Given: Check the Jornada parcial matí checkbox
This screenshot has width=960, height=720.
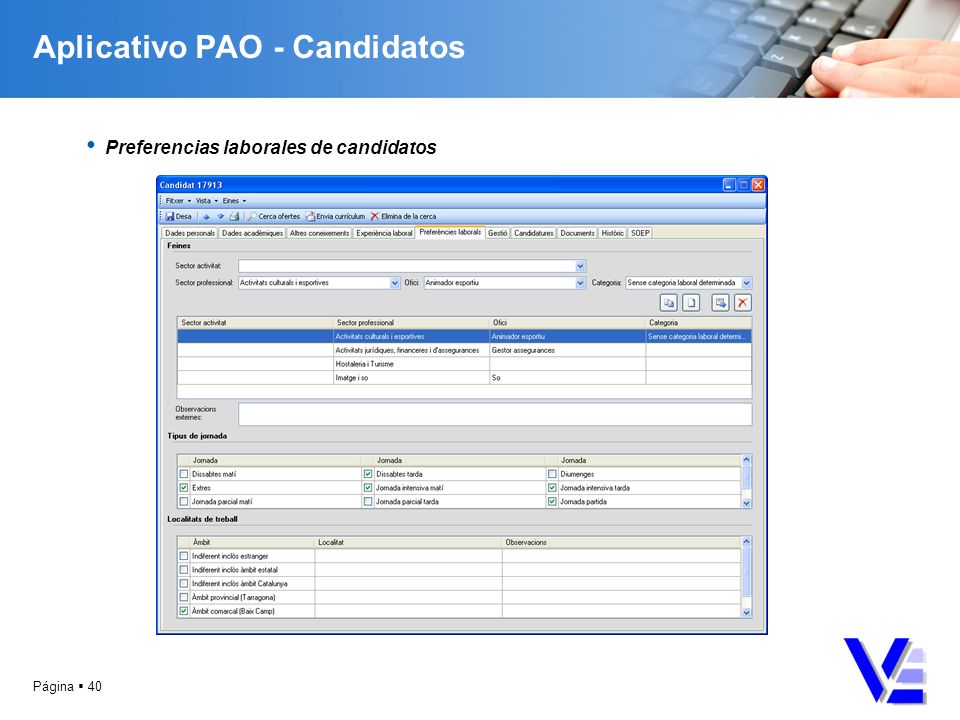Looking at the screenshot, I should [184, 501].
